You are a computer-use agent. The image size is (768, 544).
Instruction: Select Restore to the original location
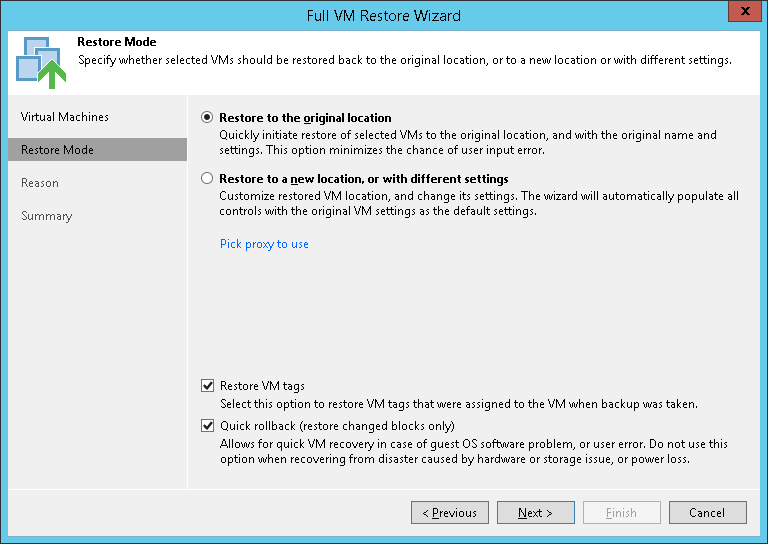click(207, 118)
